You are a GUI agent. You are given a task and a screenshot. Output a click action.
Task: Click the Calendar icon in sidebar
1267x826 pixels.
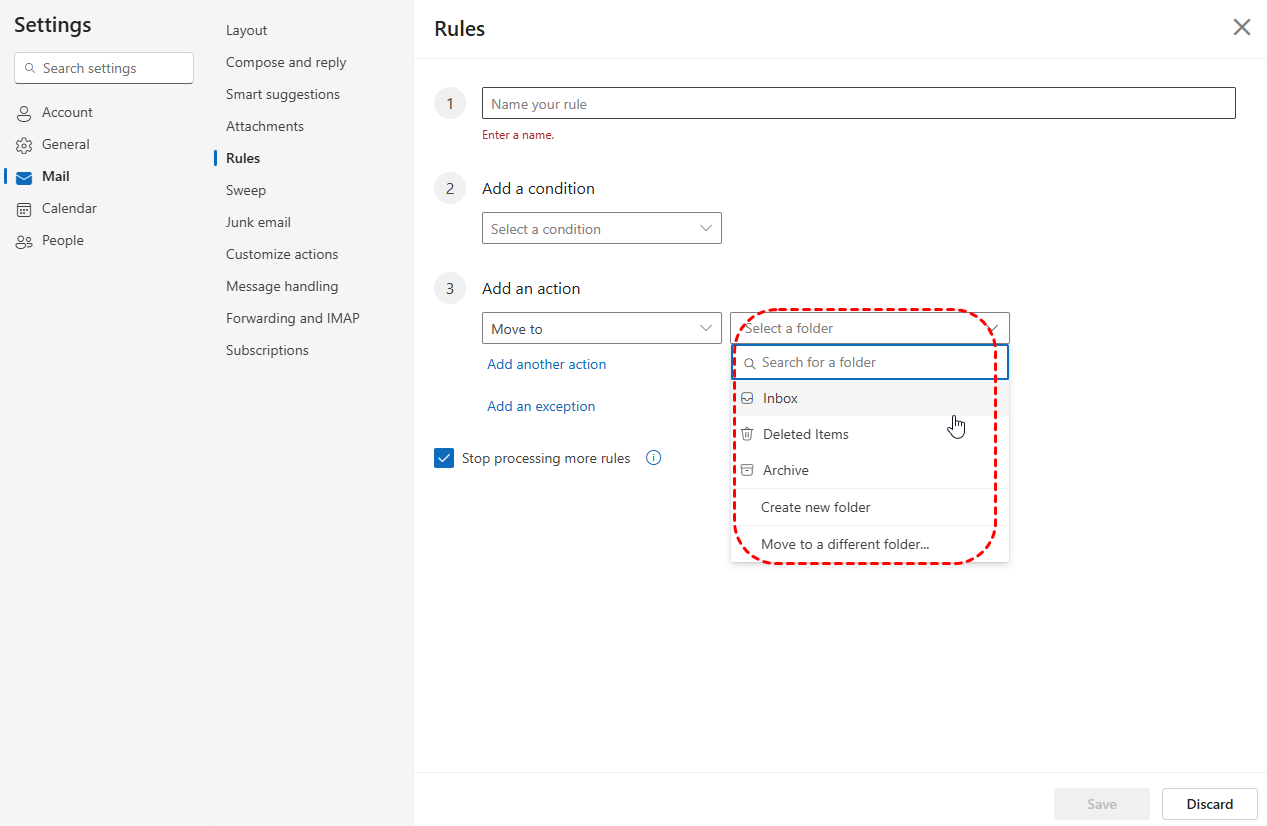(24, 209)
